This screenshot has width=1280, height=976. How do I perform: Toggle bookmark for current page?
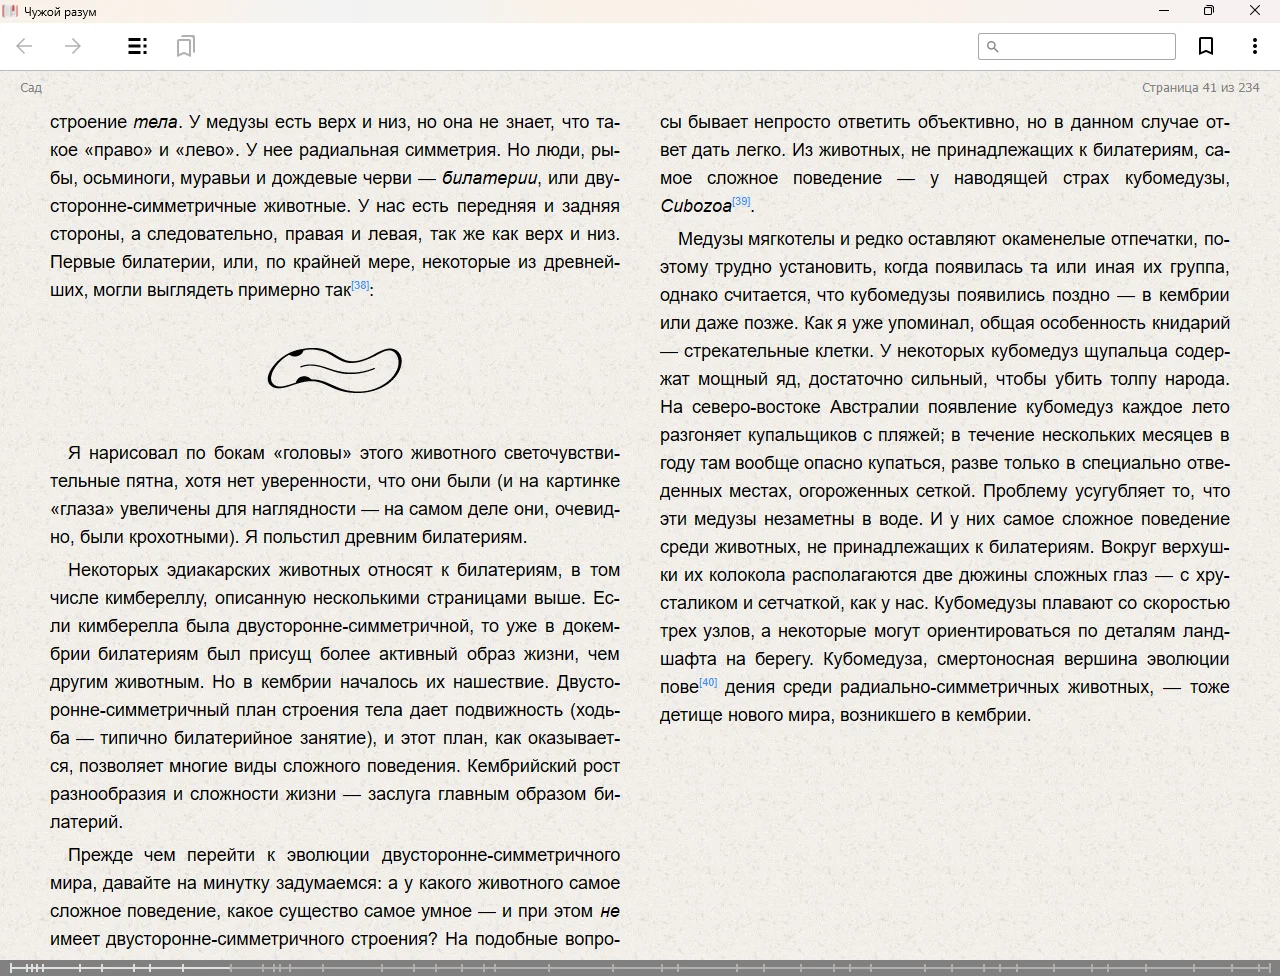pos(1206,46)
